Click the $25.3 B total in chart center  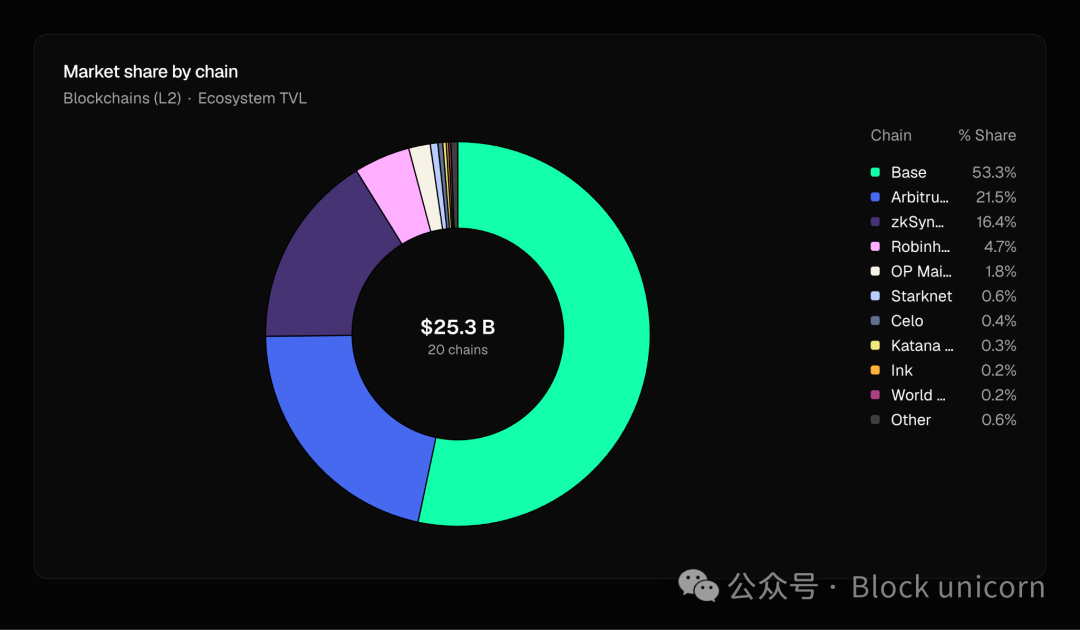click(458, 327)
